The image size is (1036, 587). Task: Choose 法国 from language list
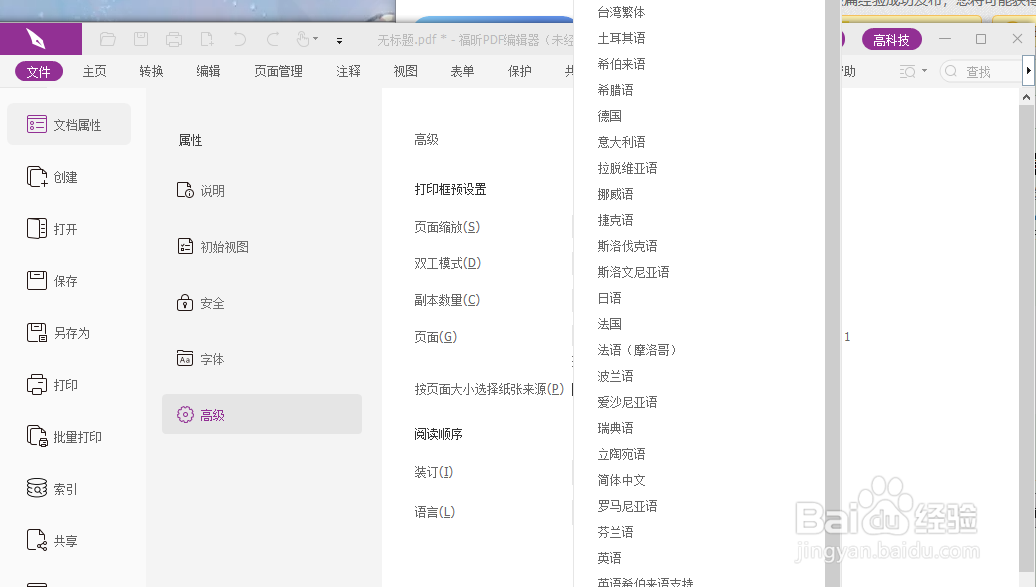pyautogui.click(x=609, y=324)
